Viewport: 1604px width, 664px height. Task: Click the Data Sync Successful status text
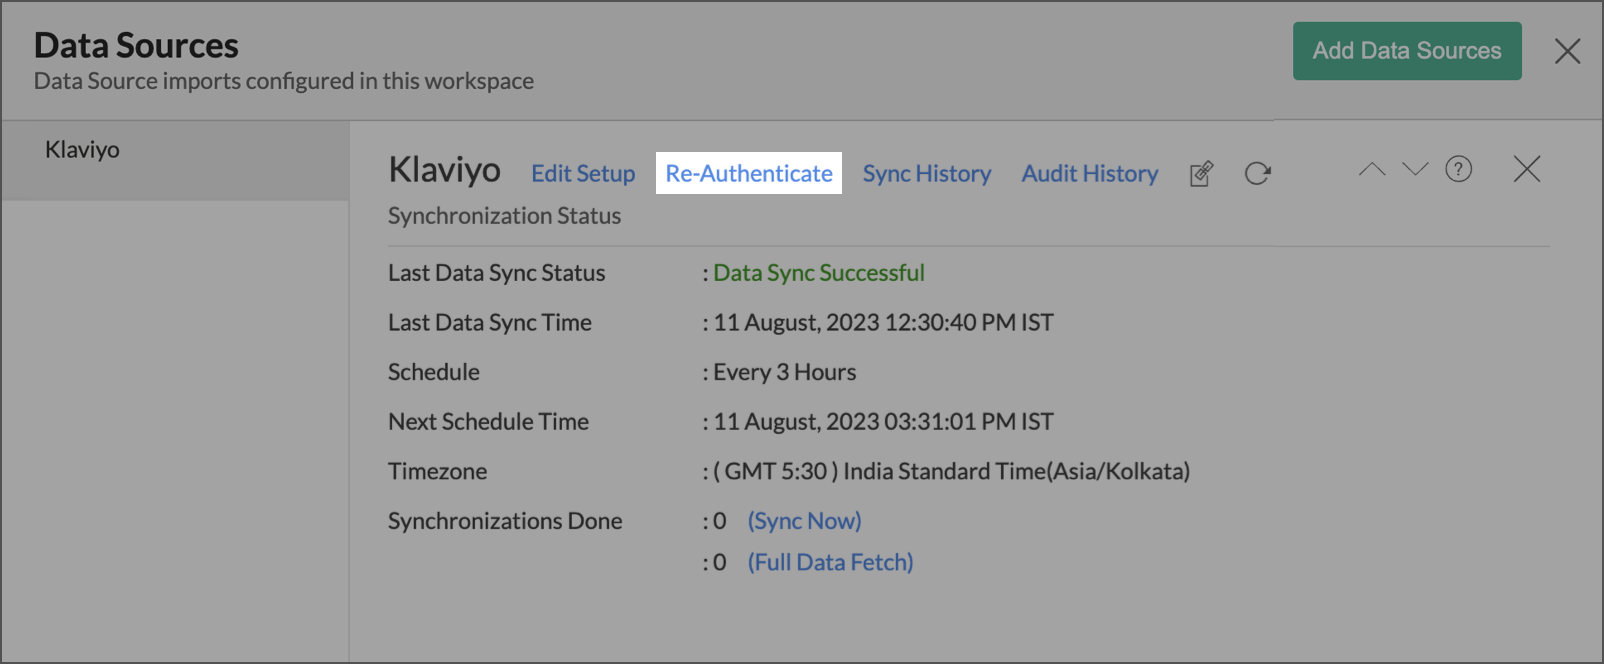[818, 273]
